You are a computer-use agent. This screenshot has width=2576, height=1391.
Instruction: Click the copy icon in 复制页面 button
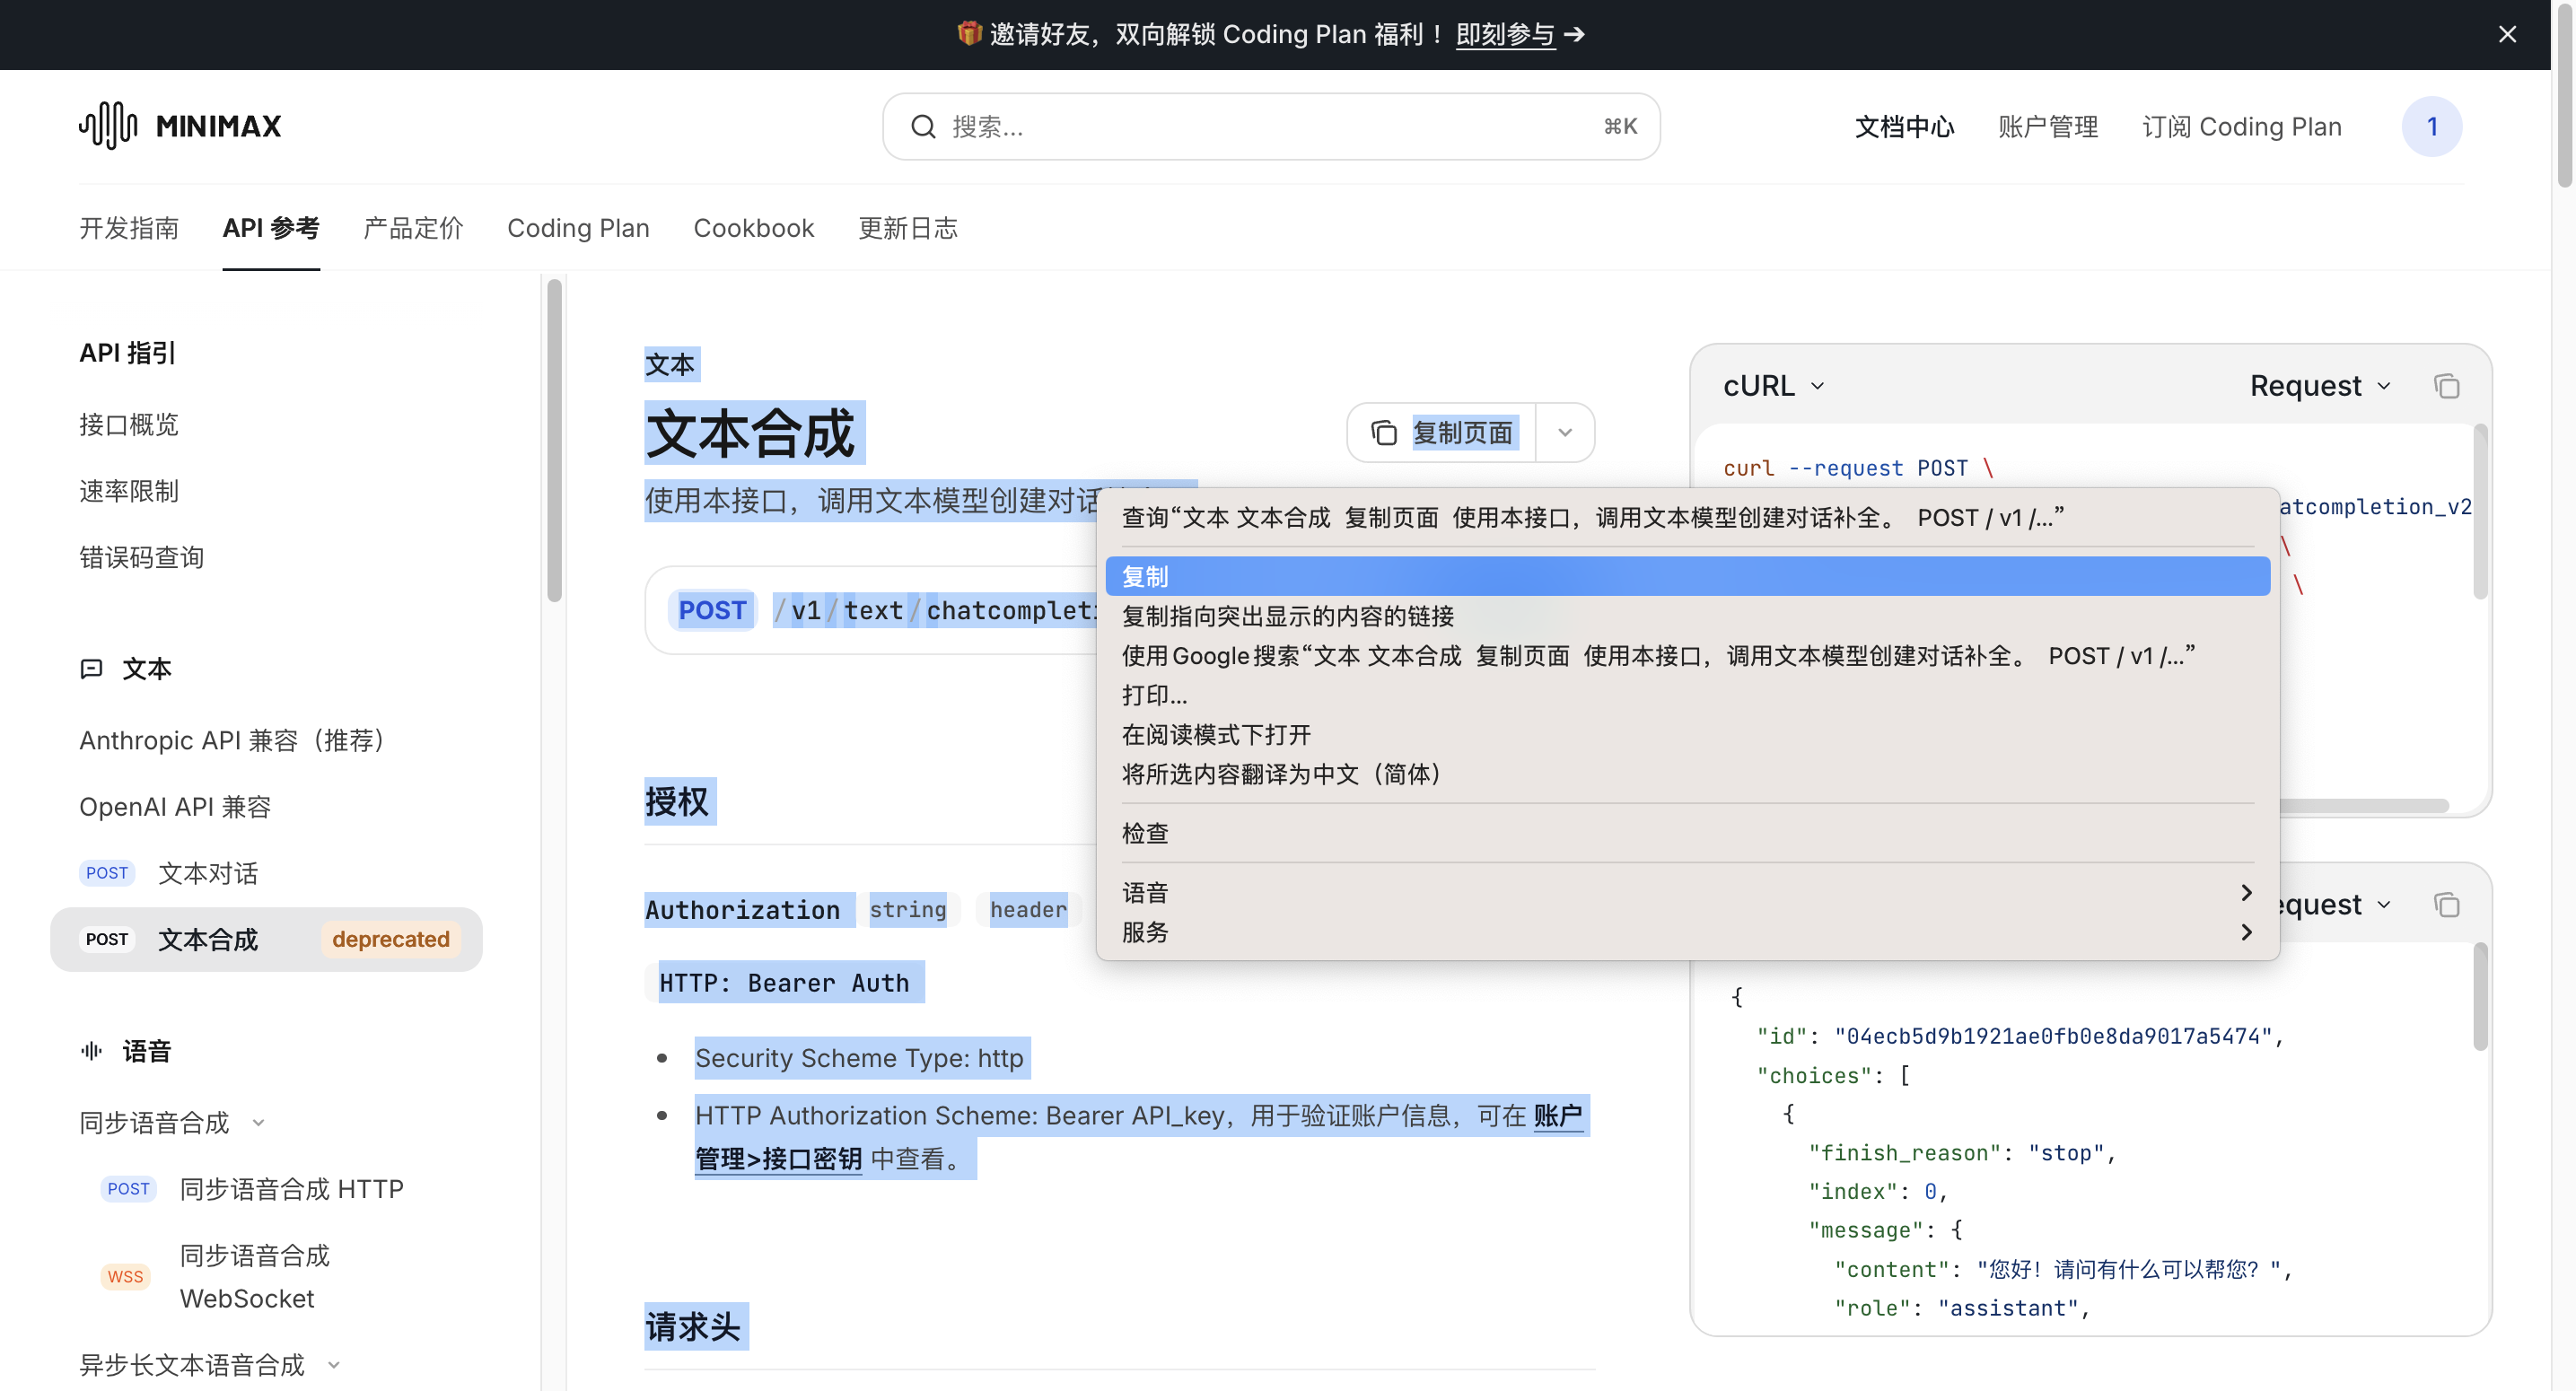point(1384,433)
